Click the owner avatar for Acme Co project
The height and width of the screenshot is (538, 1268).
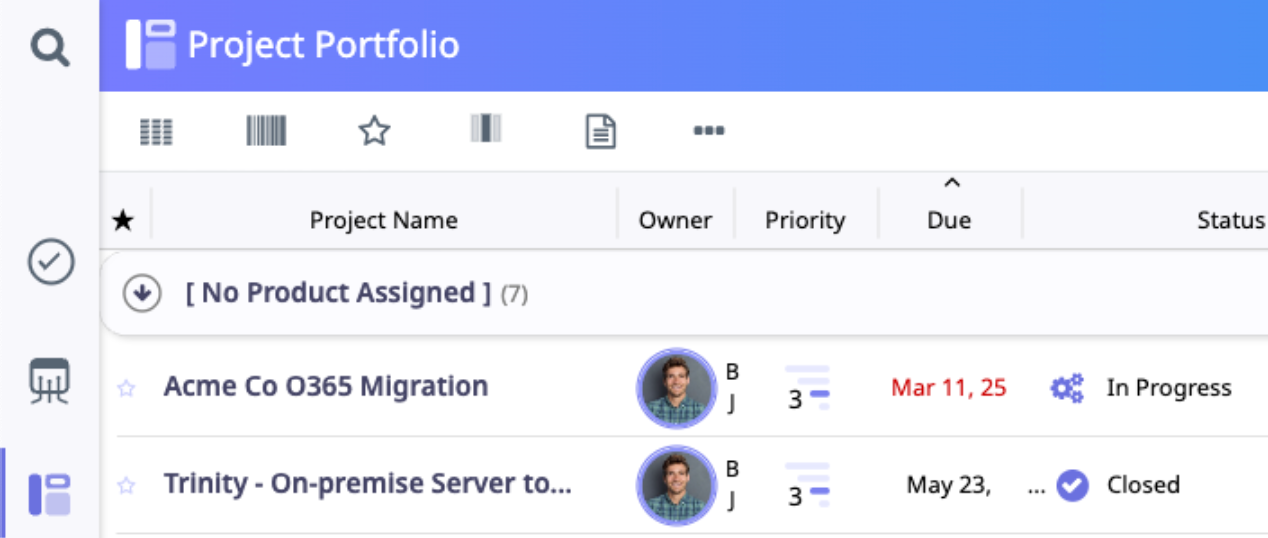pos(676,388)
